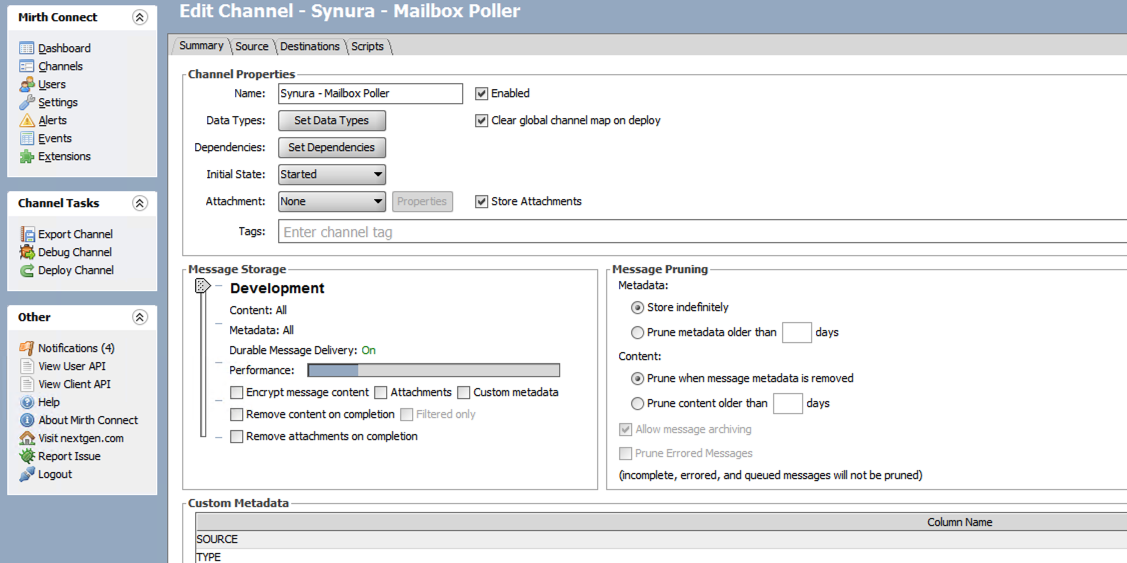Image resolution: width=1127 pixels, height=563 pixels.
Task: Enable Remove attachments on completion
Action: tap(236, 436)
